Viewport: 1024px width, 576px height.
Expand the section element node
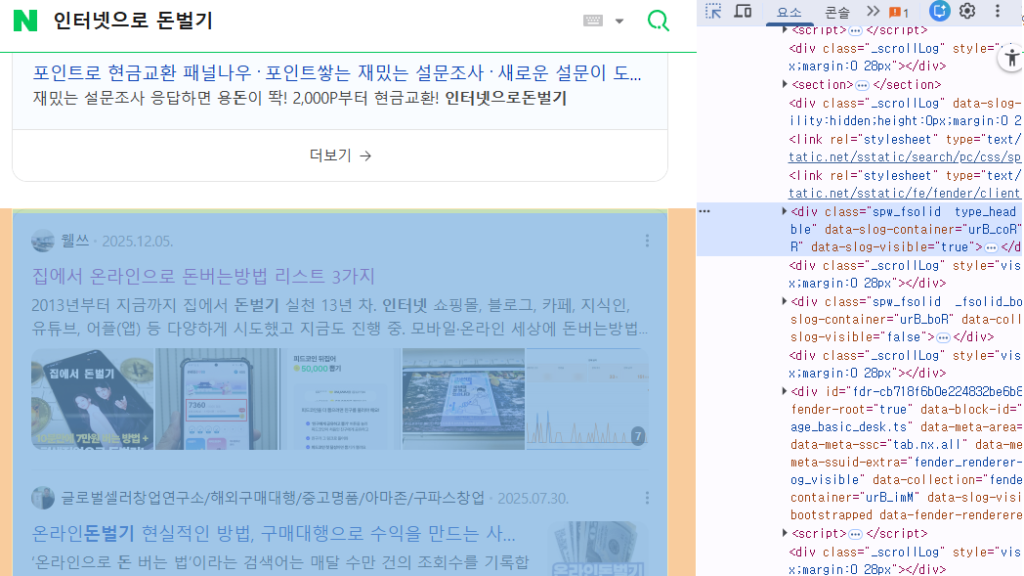pyautogui.click(x=785, y=85)
